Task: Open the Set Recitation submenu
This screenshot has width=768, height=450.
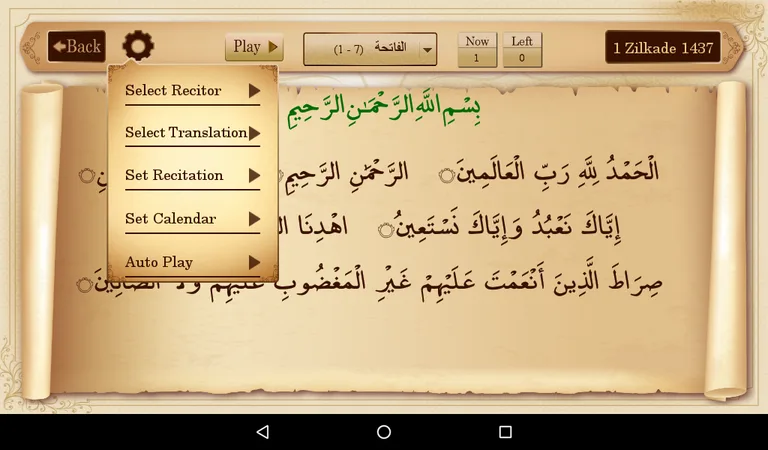Action: coord(192,175)
